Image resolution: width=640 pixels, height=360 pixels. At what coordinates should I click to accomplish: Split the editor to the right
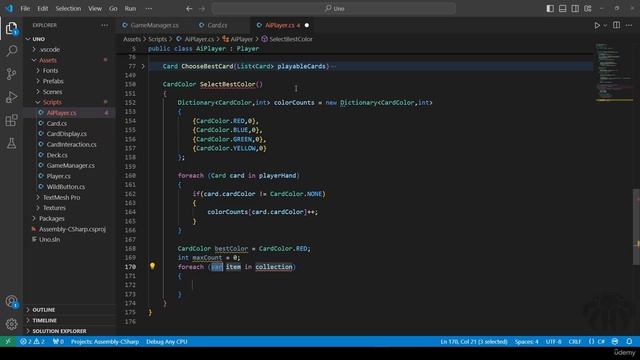(616, 25)
